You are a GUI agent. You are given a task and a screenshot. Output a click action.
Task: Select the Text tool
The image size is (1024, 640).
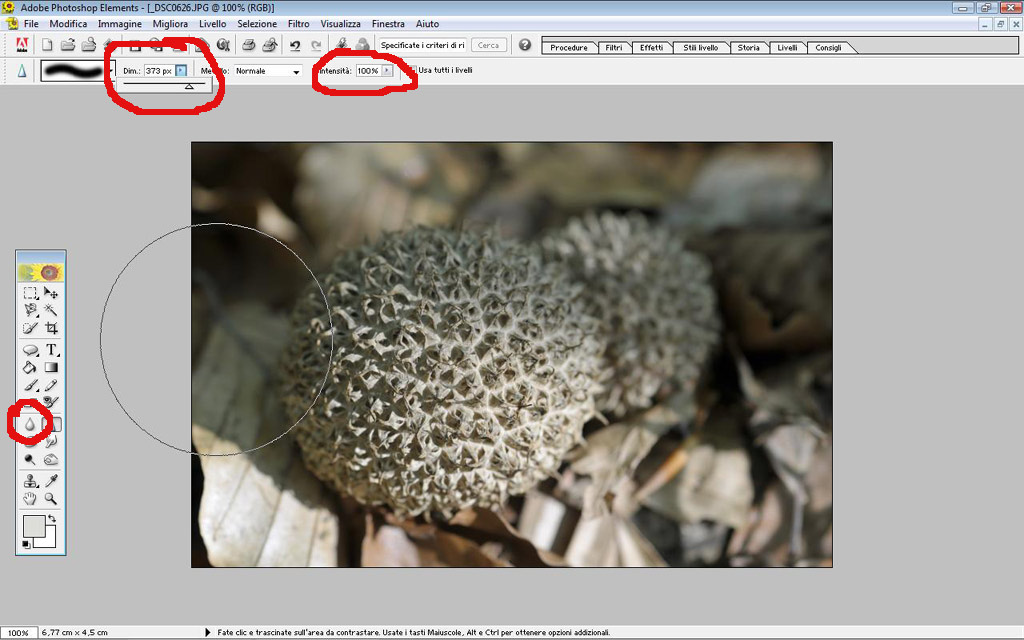coord(51,350)
